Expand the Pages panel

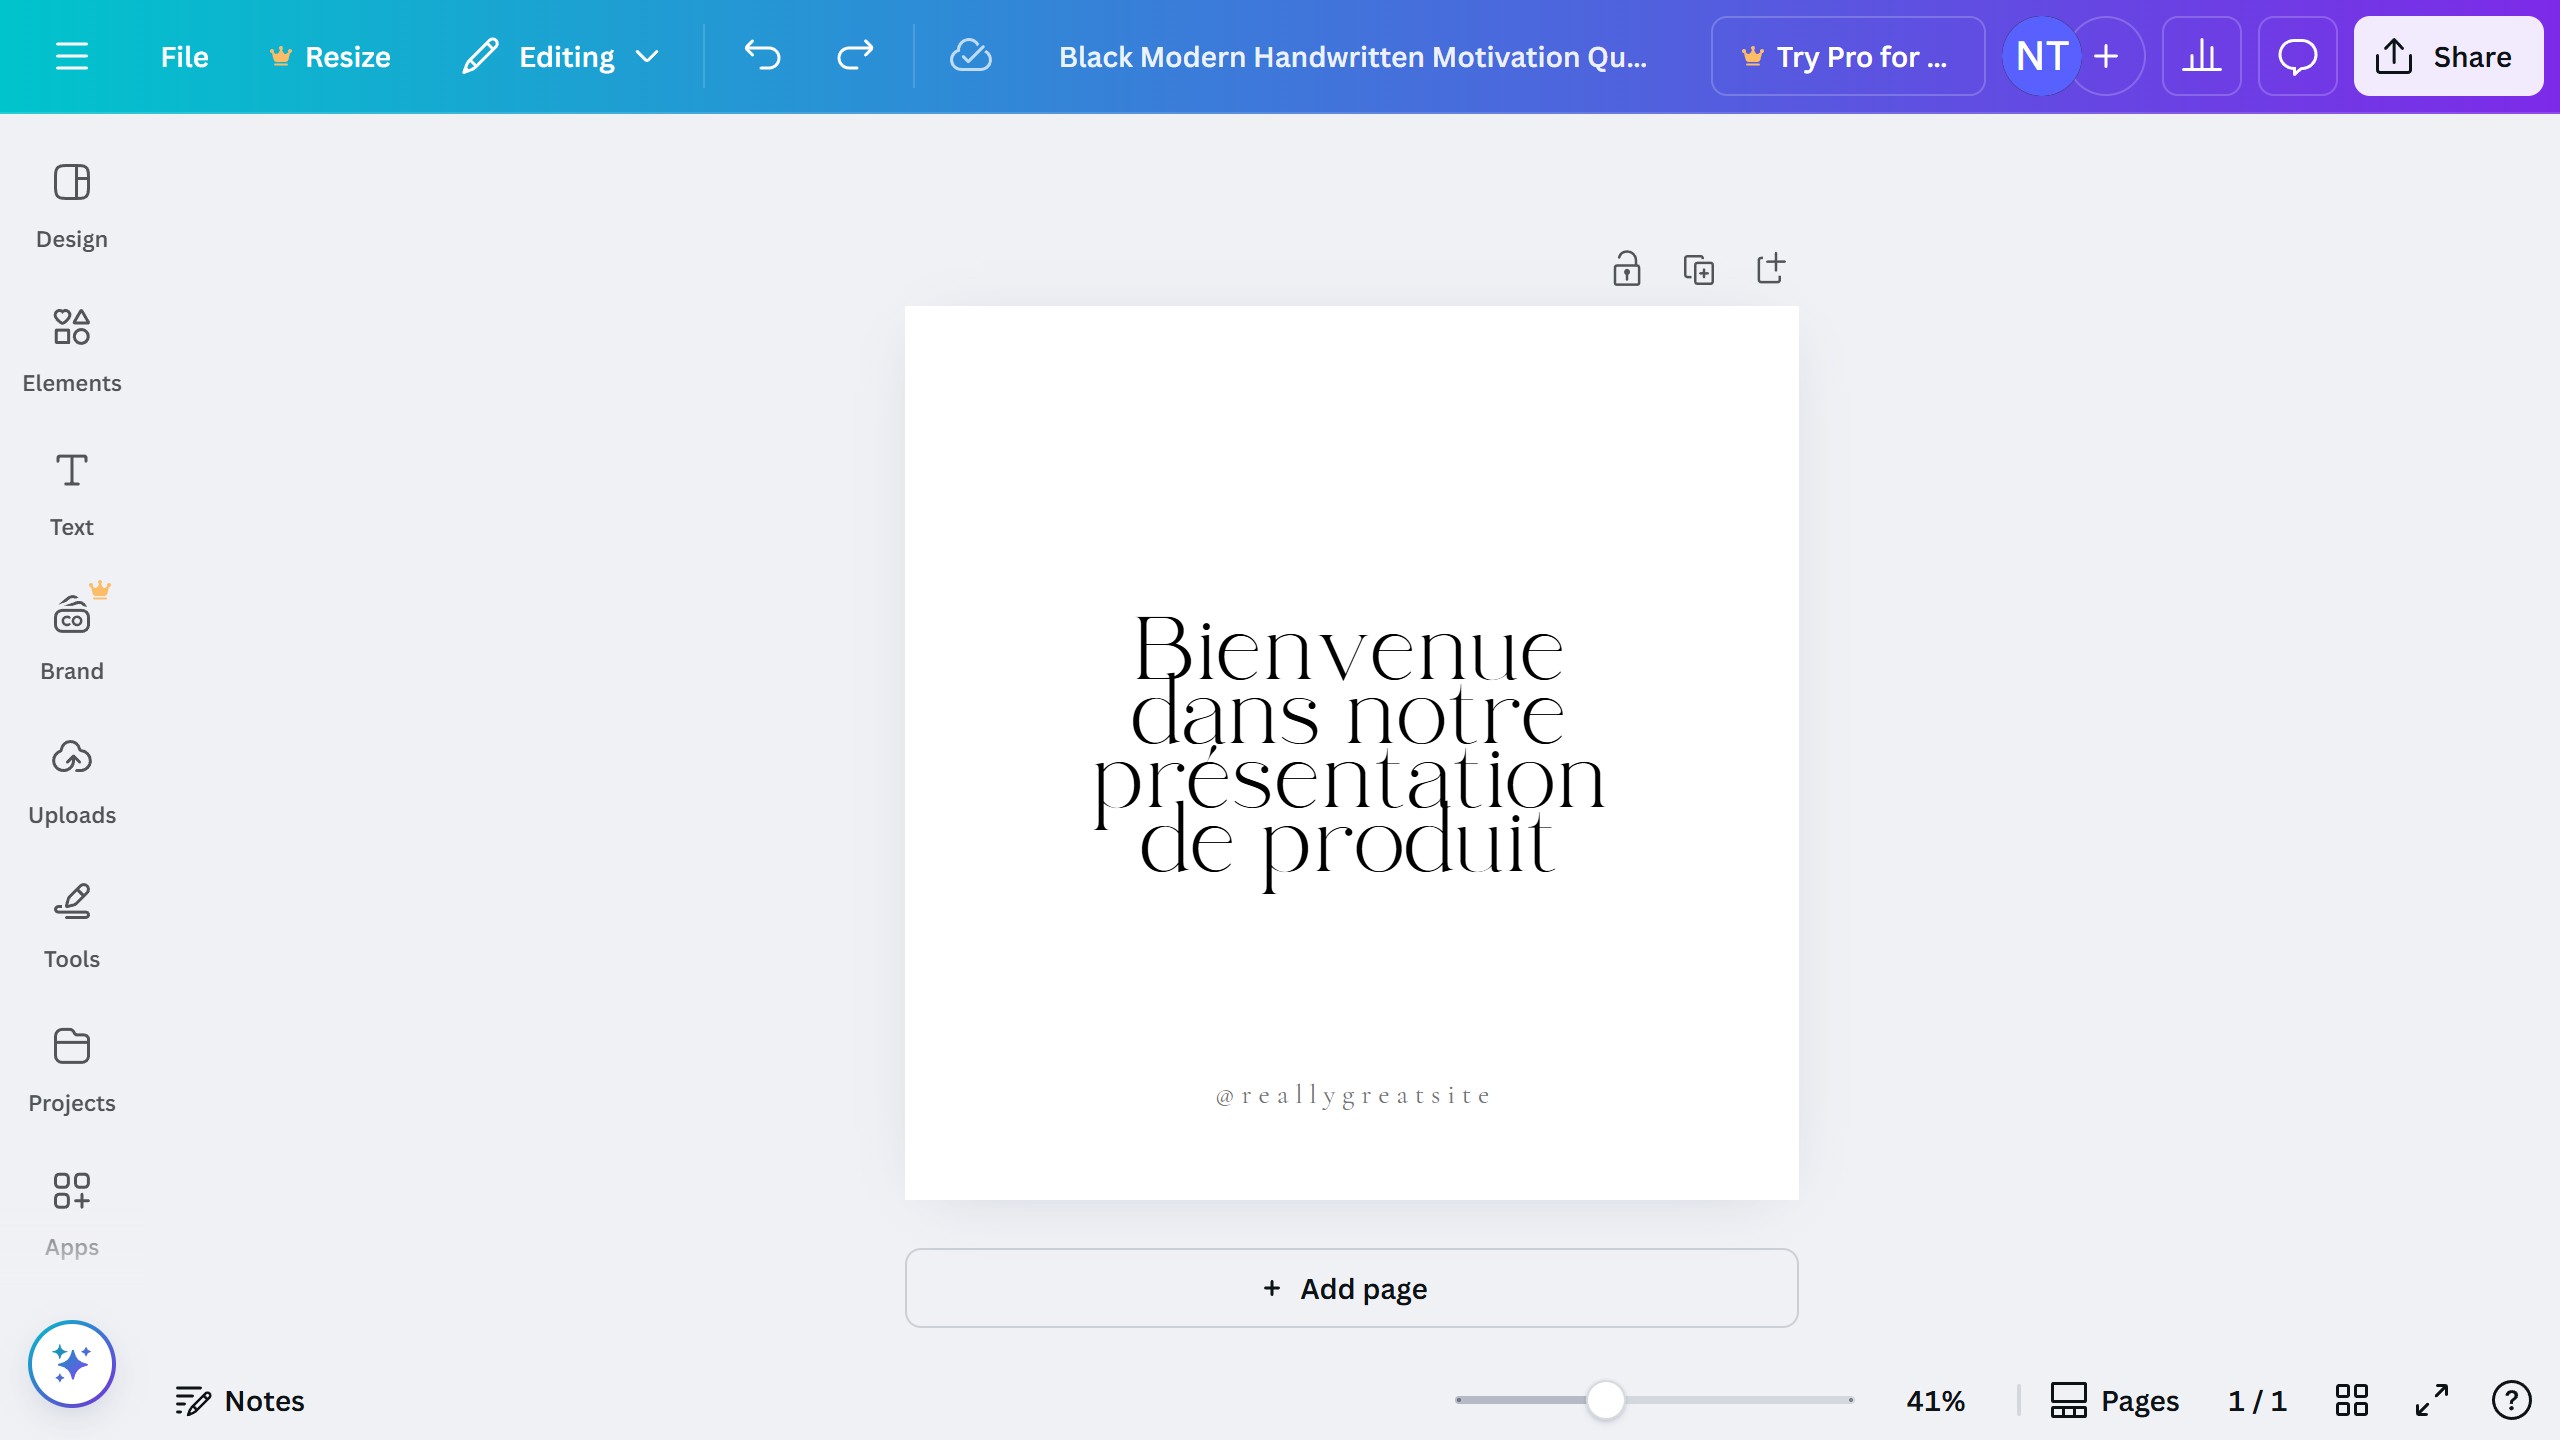click(x=2116, y=1400)
